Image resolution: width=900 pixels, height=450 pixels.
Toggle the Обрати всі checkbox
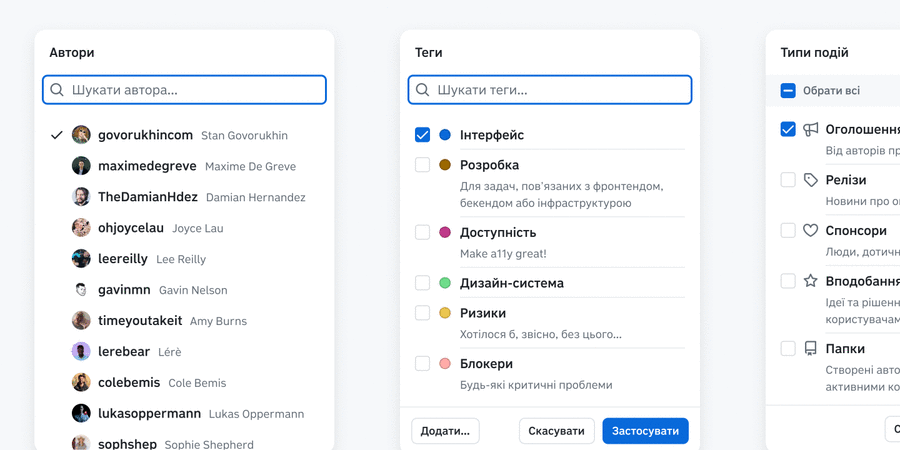788,91
